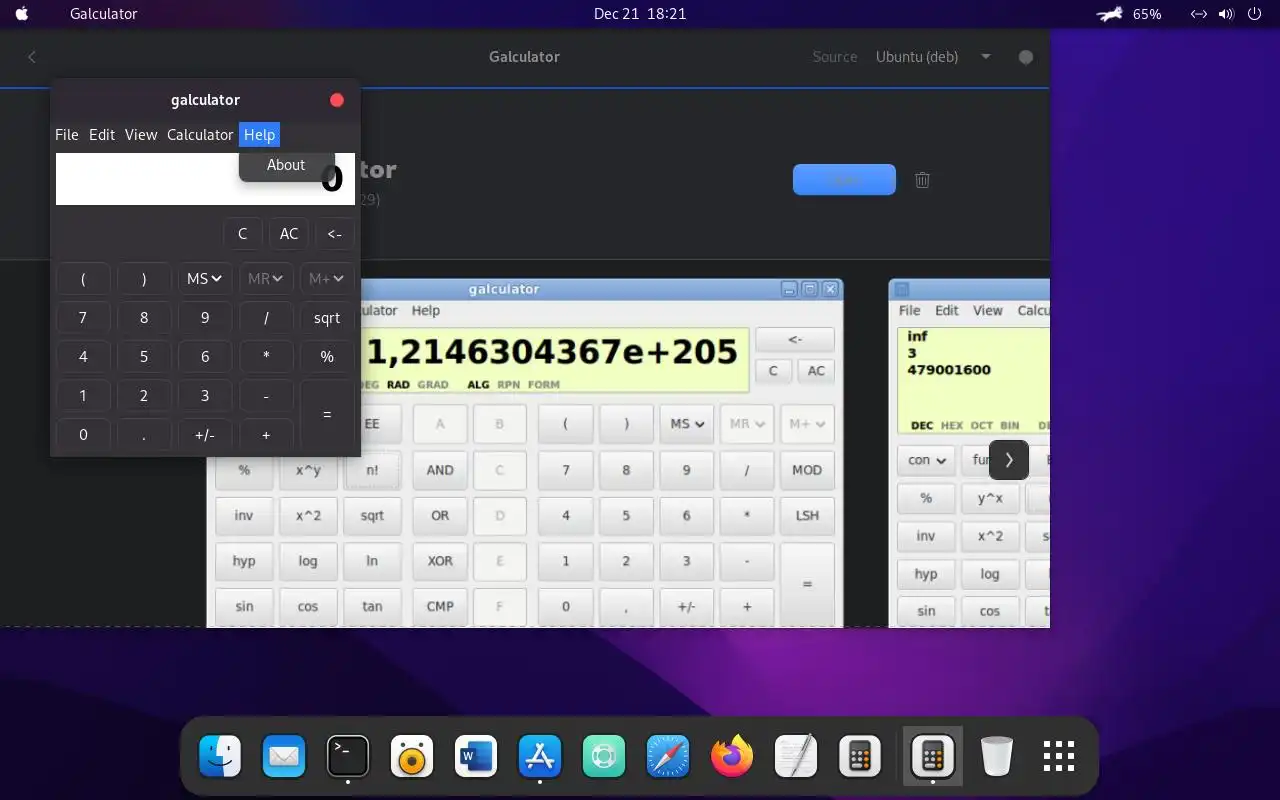
Task: Click the <- backspace button
Action: pos(335,234)
